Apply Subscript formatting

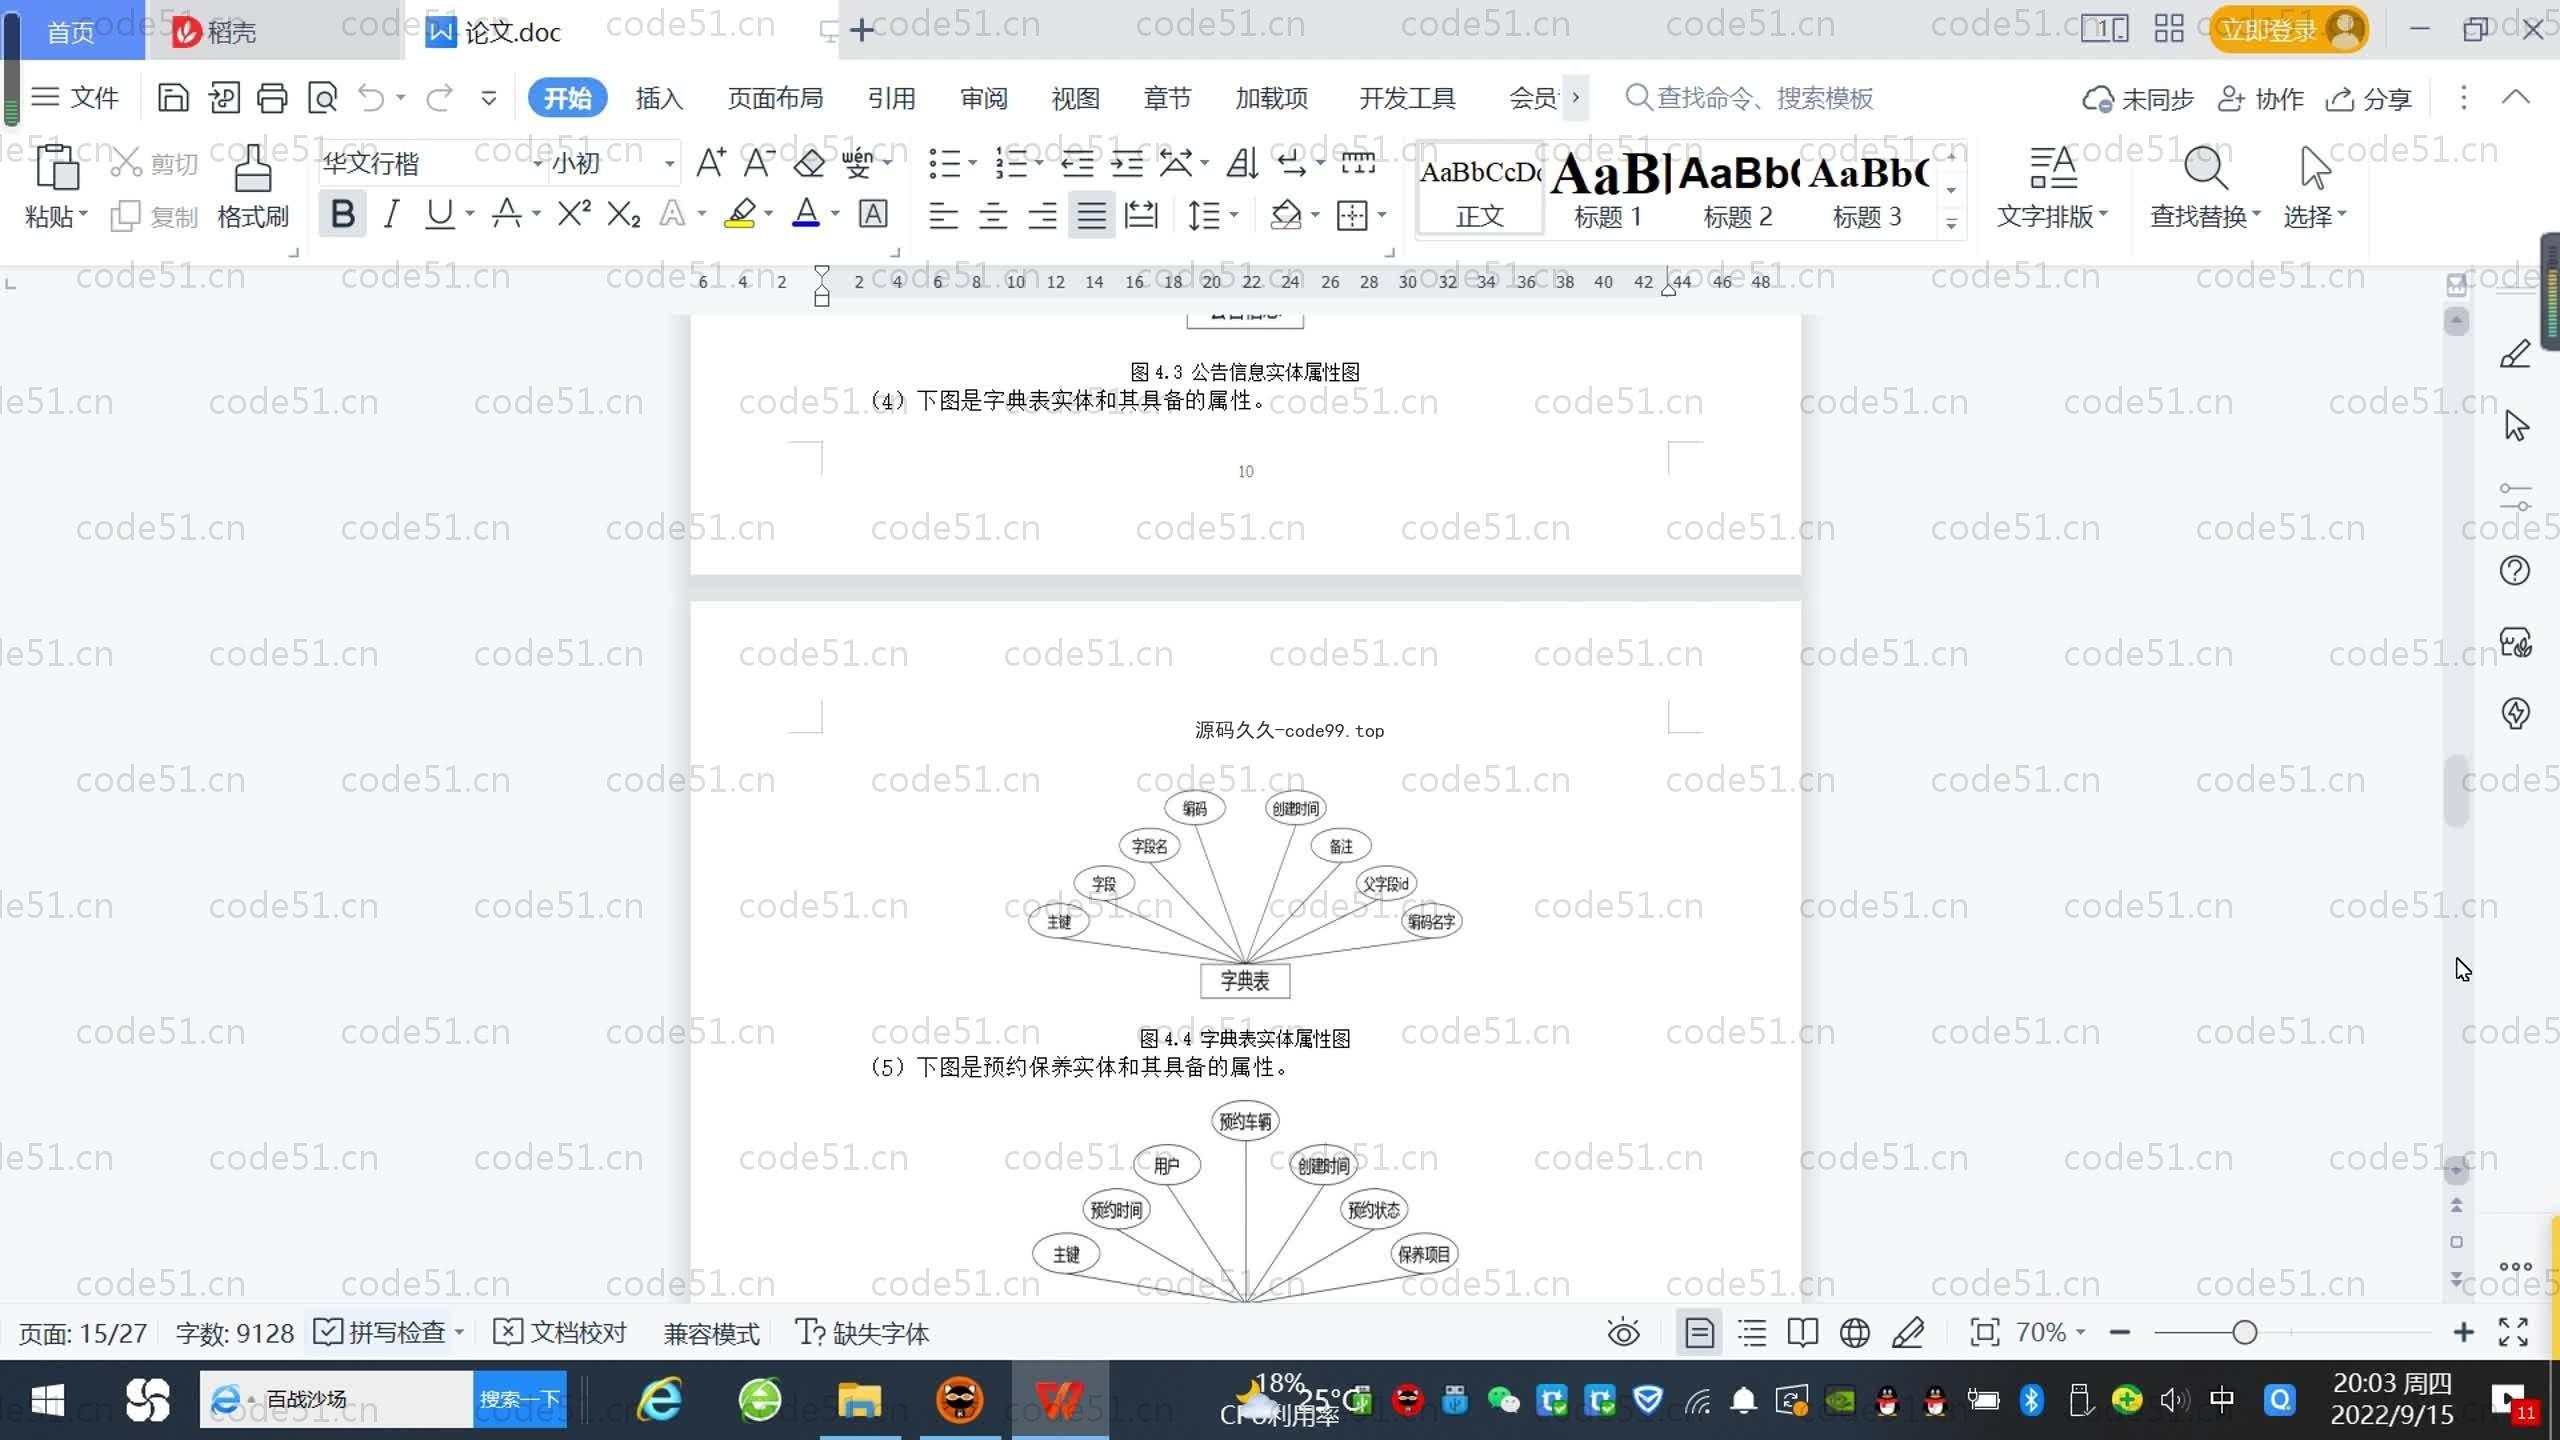623,214
